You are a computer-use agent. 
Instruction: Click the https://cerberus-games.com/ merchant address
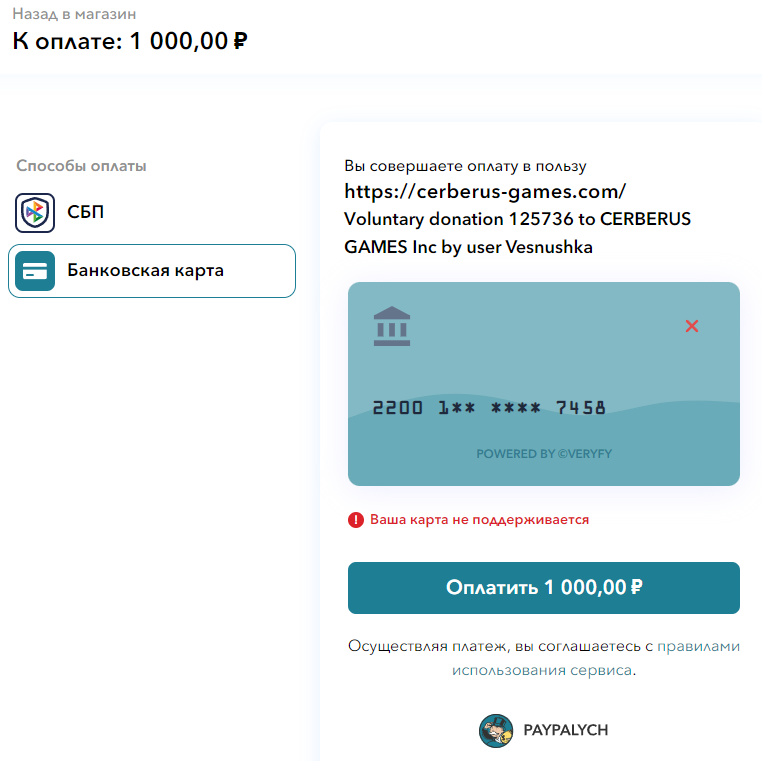(485, 191)
